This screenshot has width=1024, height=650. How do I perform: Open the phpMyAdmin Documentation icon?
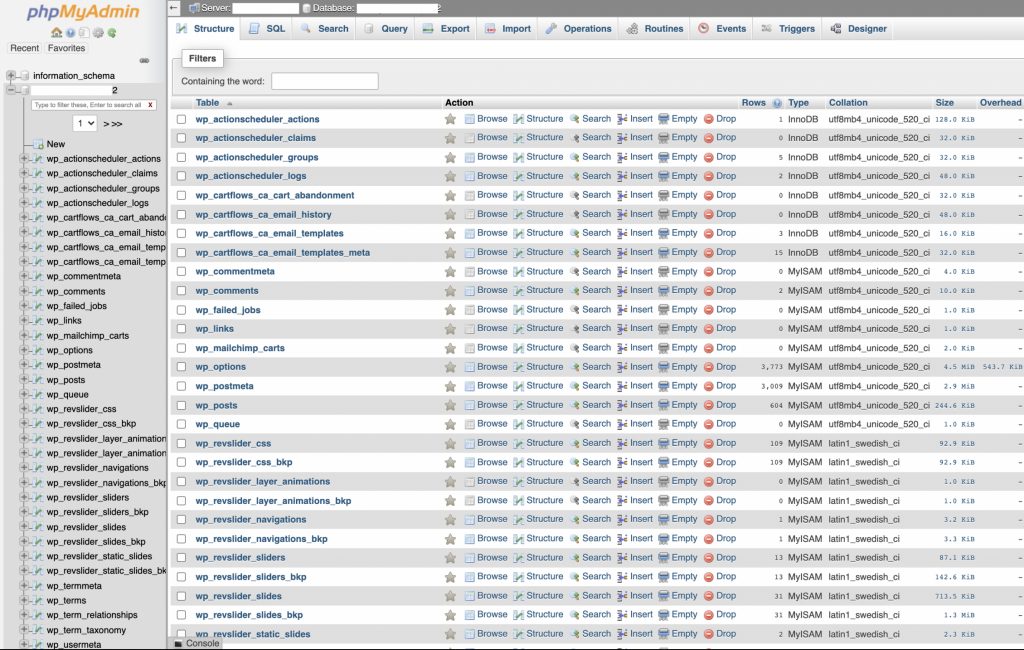[x=86, y=33]
